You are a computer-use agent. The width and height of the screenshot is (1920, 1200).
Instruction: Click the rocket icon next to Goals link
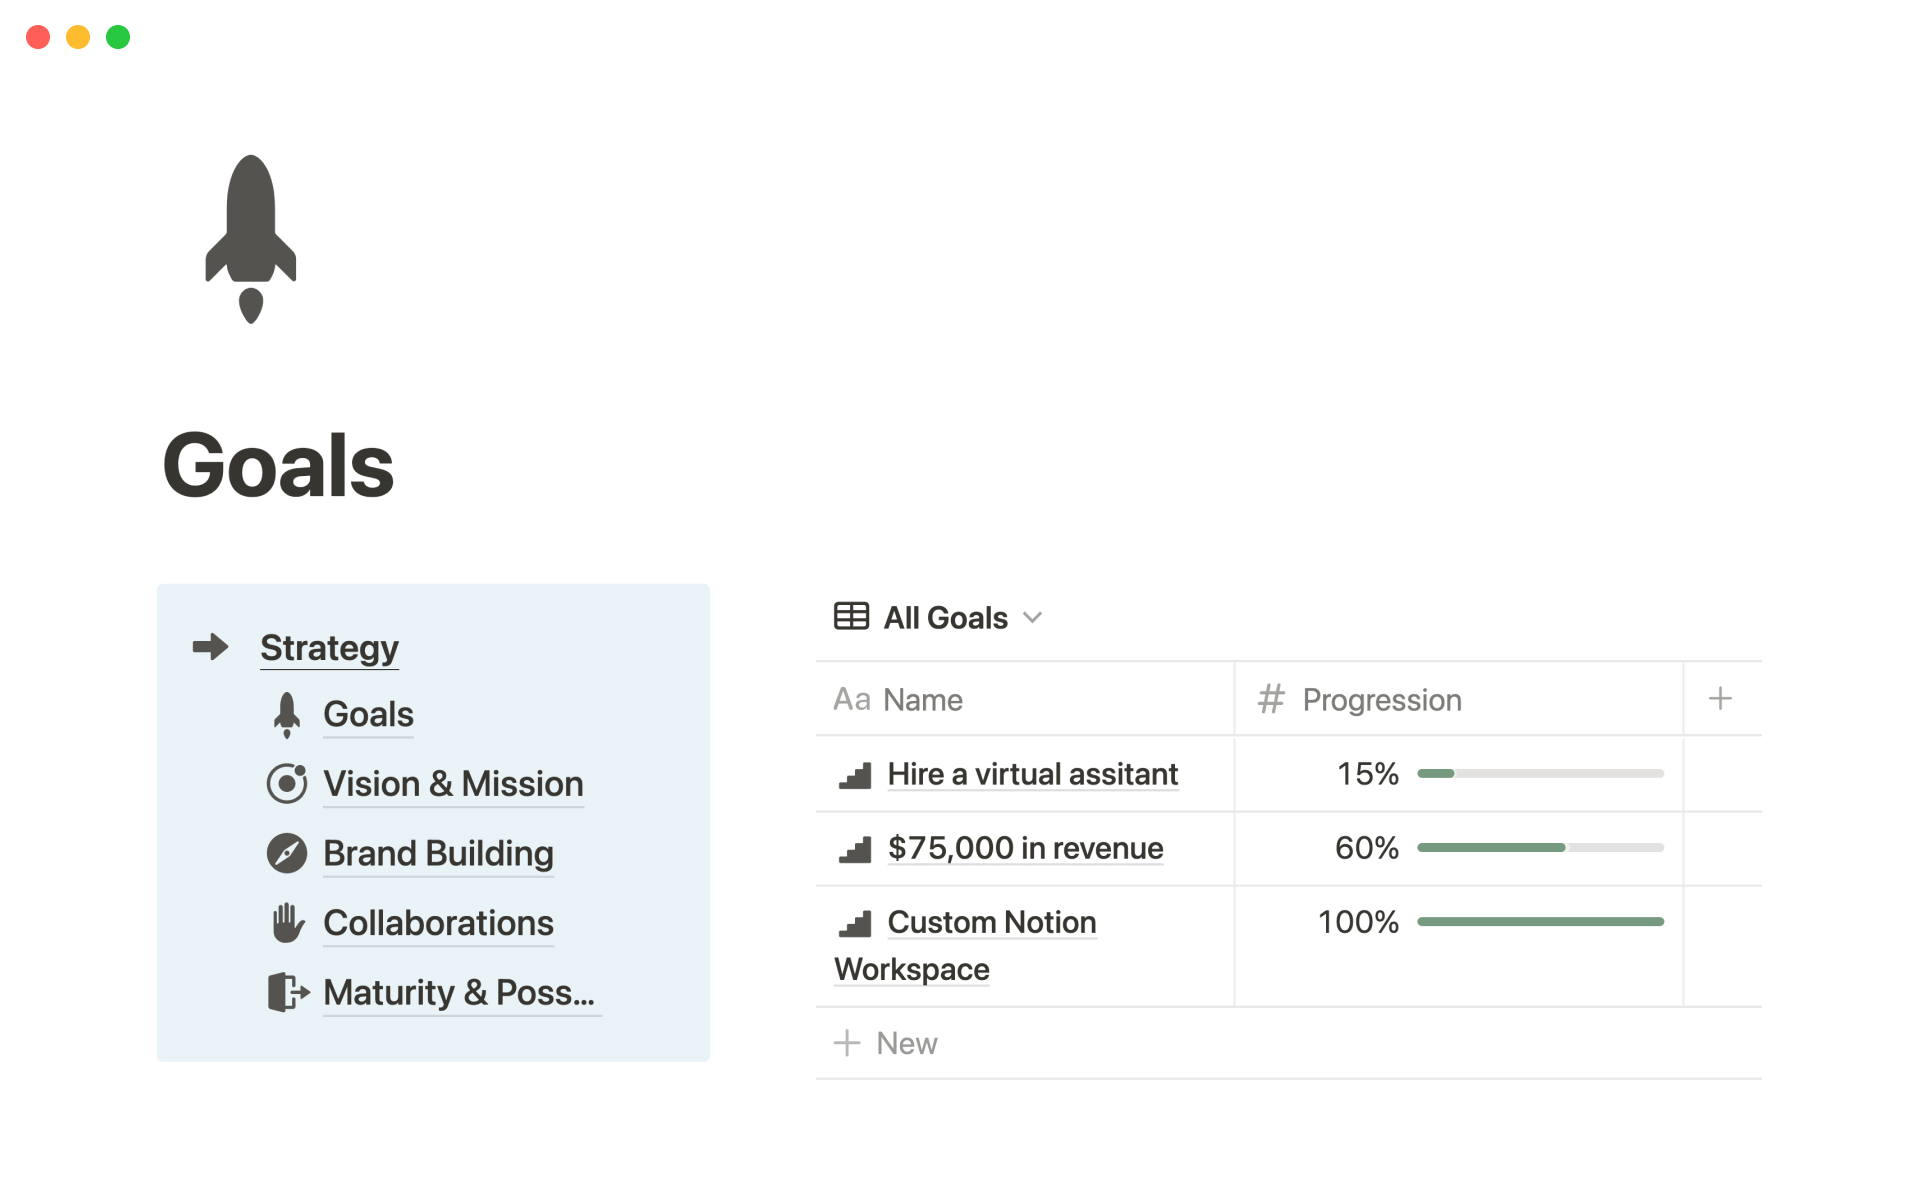coord(287,715)
